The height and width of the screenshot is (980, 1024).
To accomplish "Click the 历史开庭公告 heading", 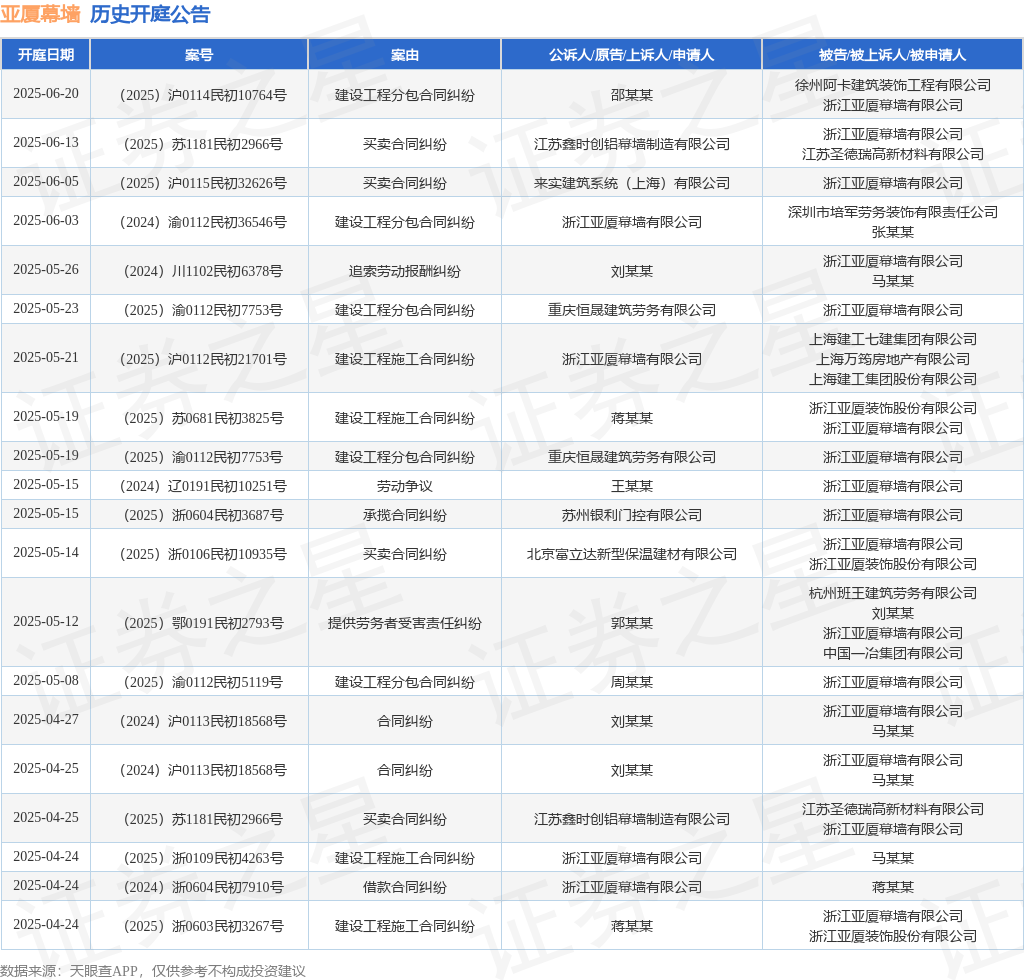I will (150, 14).
